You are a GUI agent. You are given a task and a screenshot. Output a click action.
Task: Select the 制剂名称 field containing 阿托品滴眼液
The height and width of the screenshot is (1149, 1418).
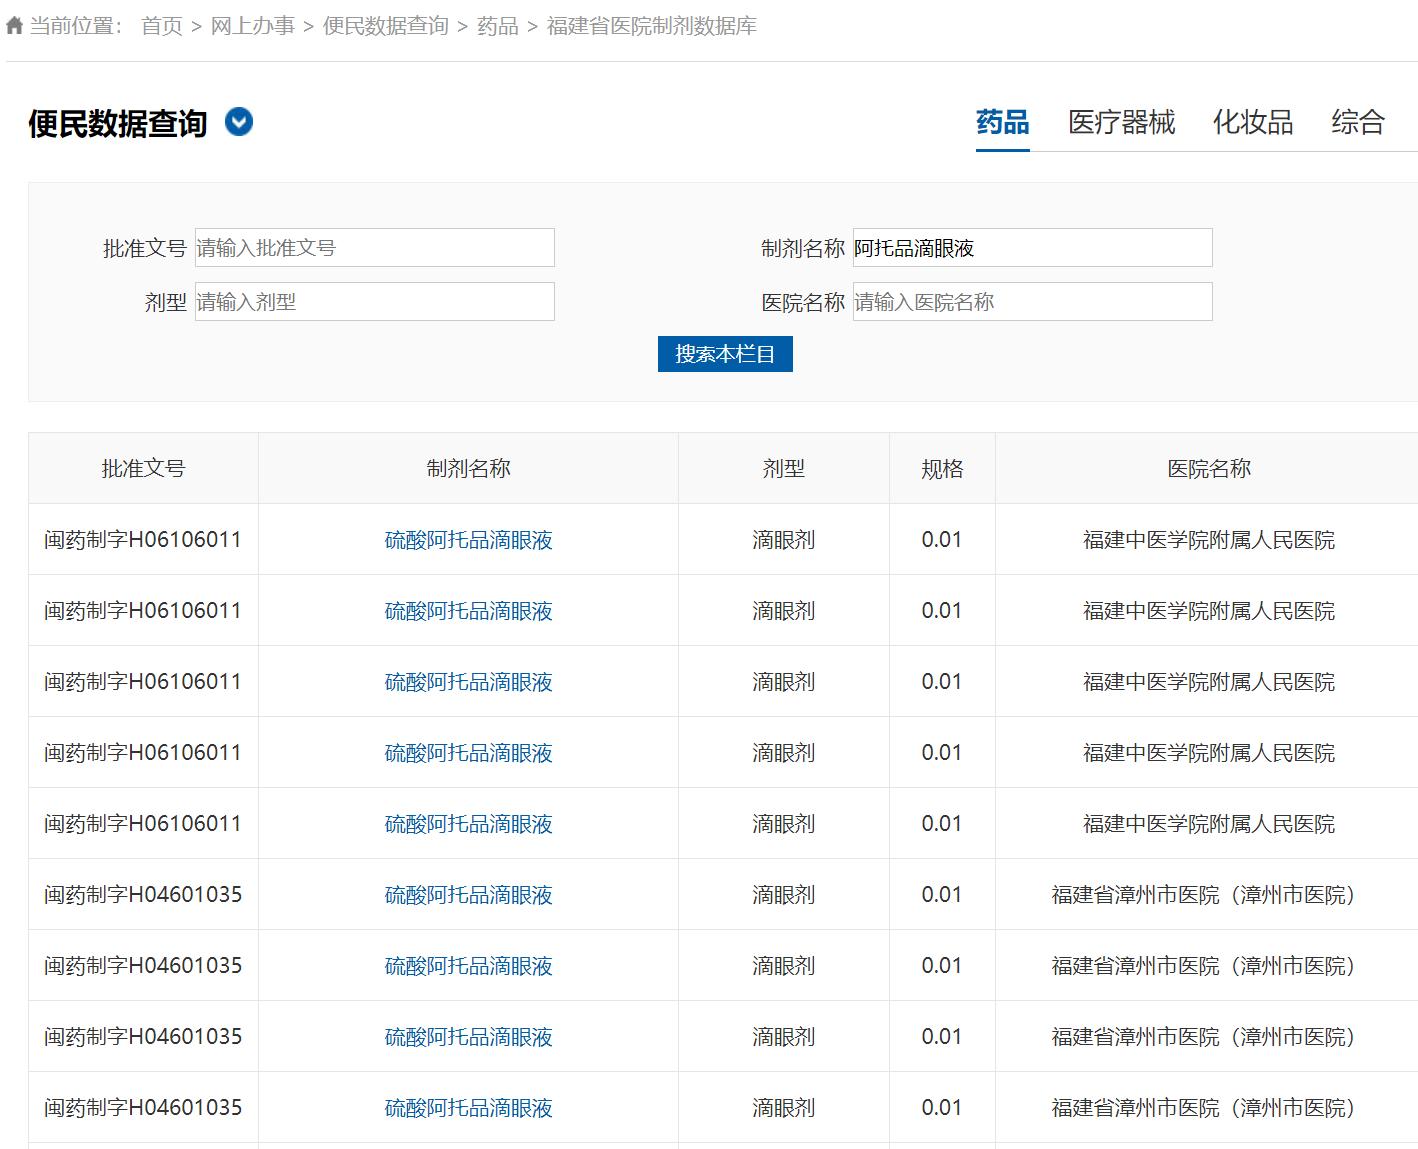[x=1032, y=247]
